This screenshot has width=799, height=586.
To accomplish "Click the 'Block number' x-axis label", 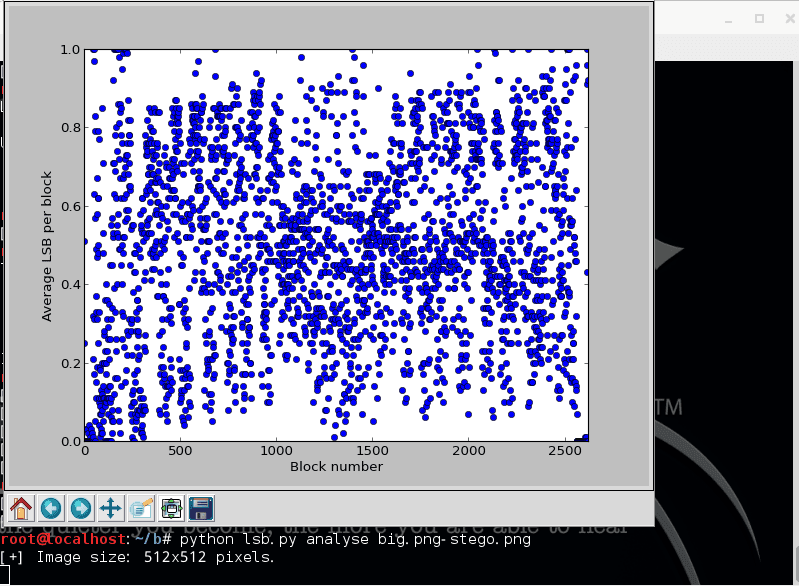I will point(336,466).
